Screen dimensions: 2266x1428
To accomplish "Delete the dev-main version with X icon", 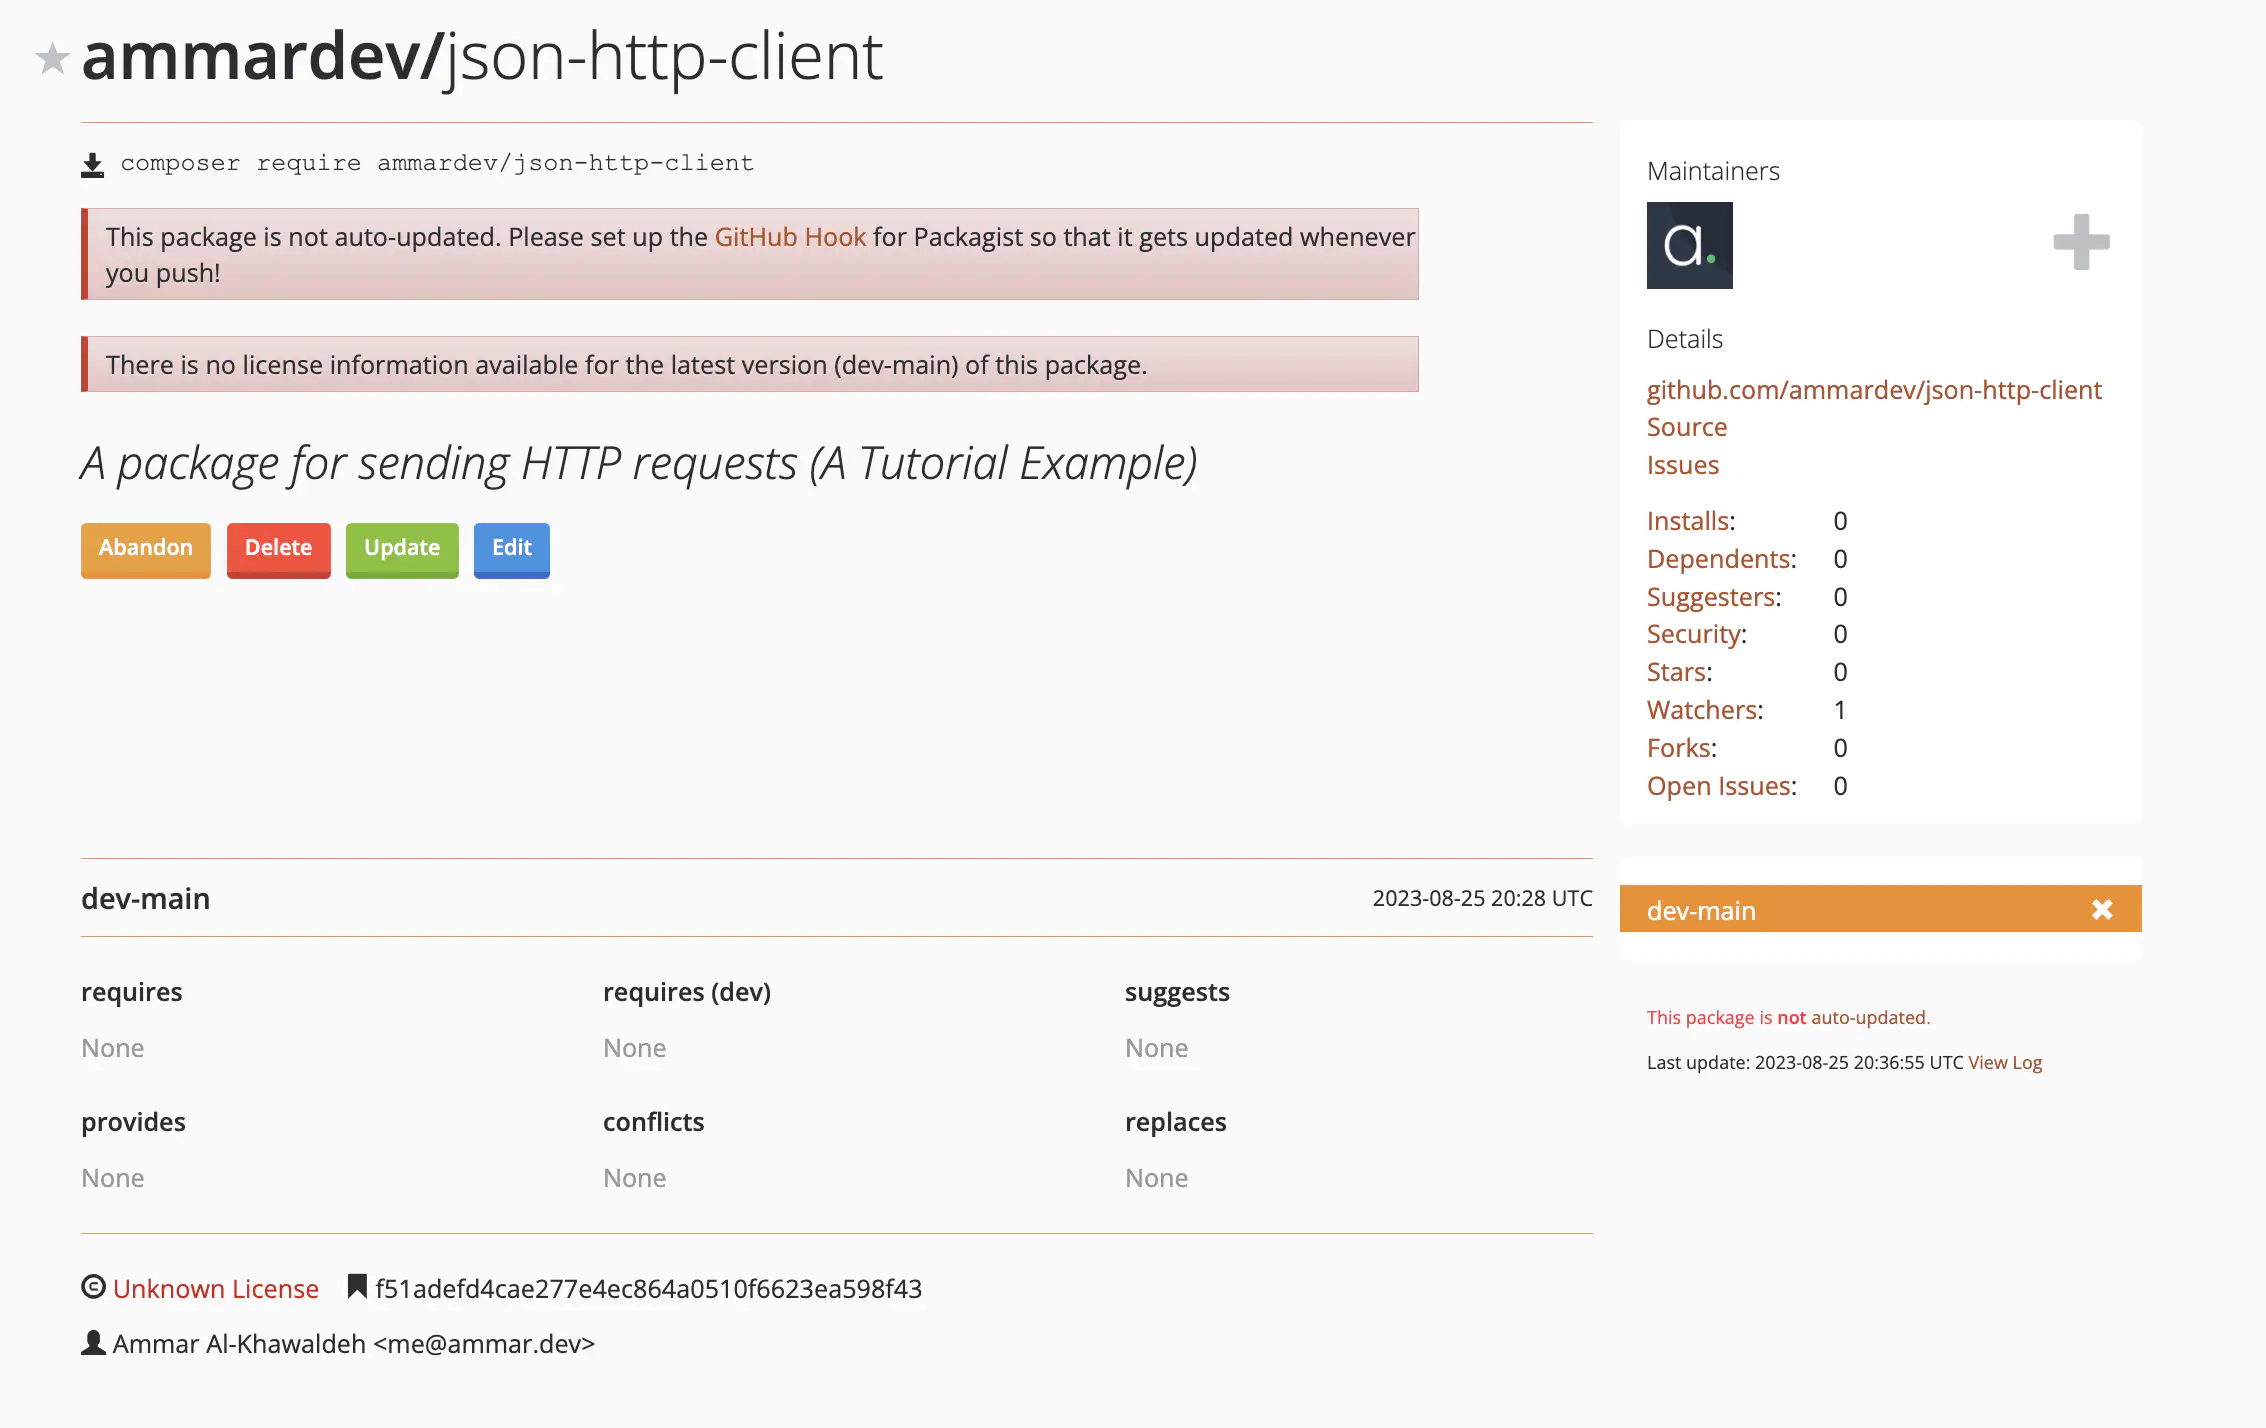I will click(2102, 910).
